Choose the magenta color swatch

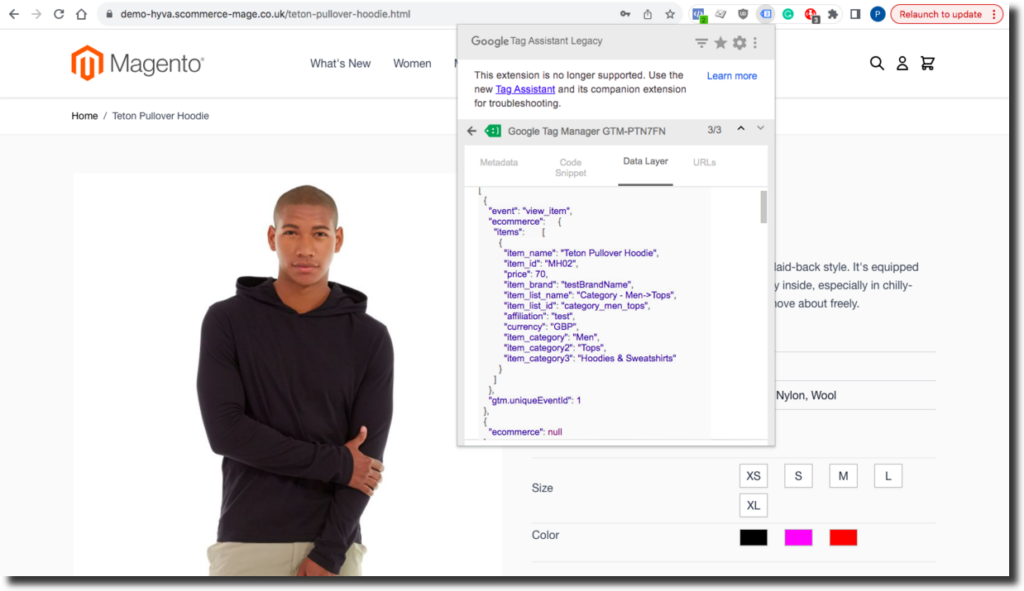tap(798, 538)
